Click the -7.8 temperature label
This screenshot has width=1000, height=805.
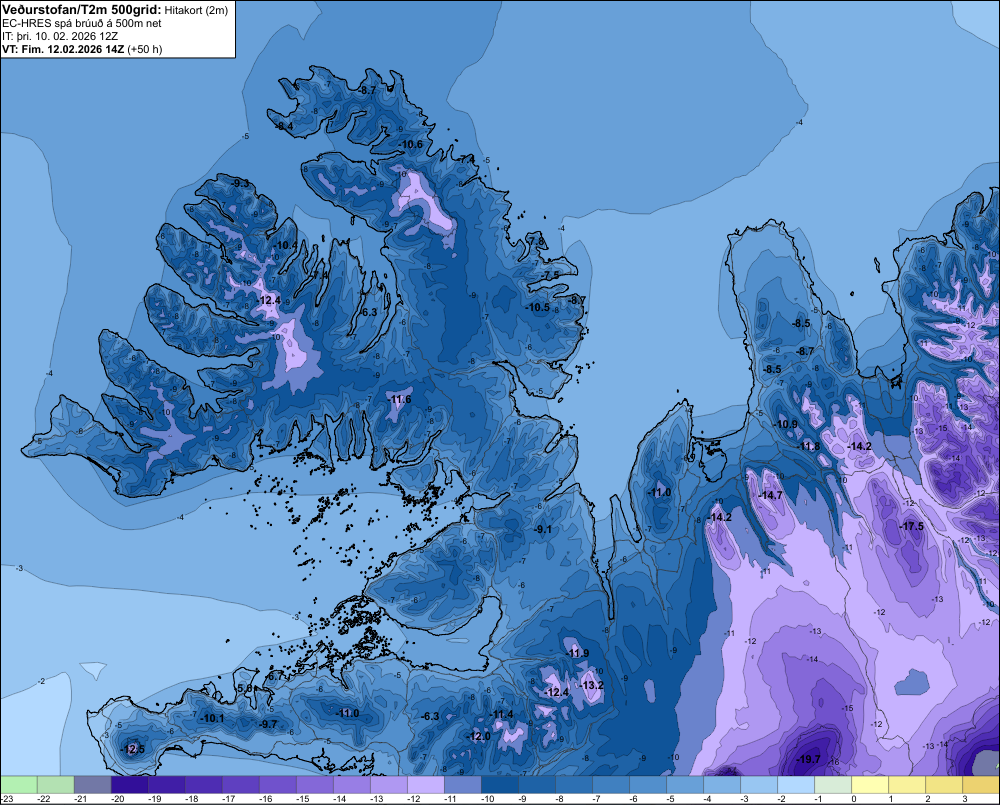pyautogui.click(x=537, y=242)
